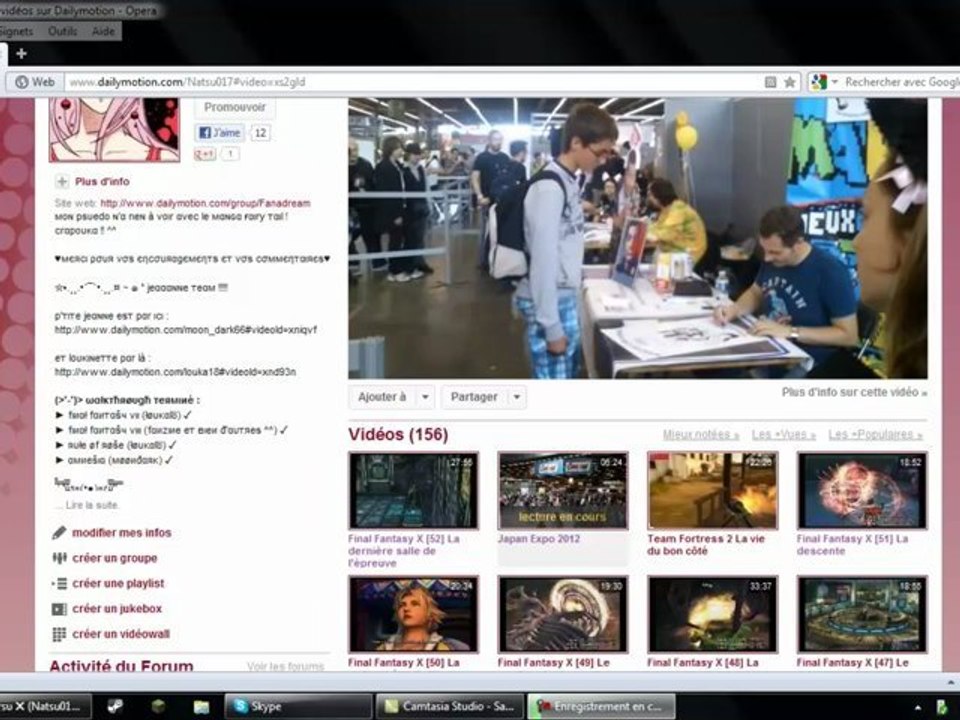960x720 pixels.
Task: Open the Aide menu
Action: 103,31
